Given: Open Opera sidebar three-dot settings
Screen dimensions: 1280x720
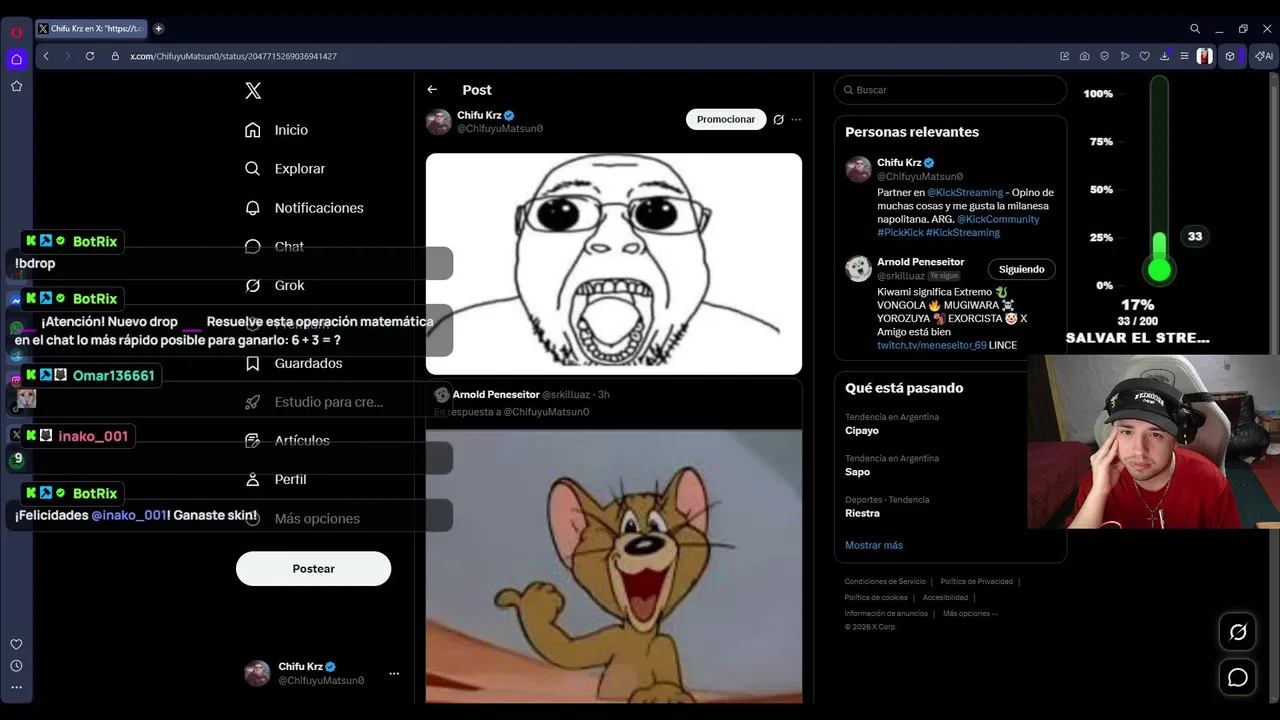Looking at the screenshot, I should coord(16,687).
